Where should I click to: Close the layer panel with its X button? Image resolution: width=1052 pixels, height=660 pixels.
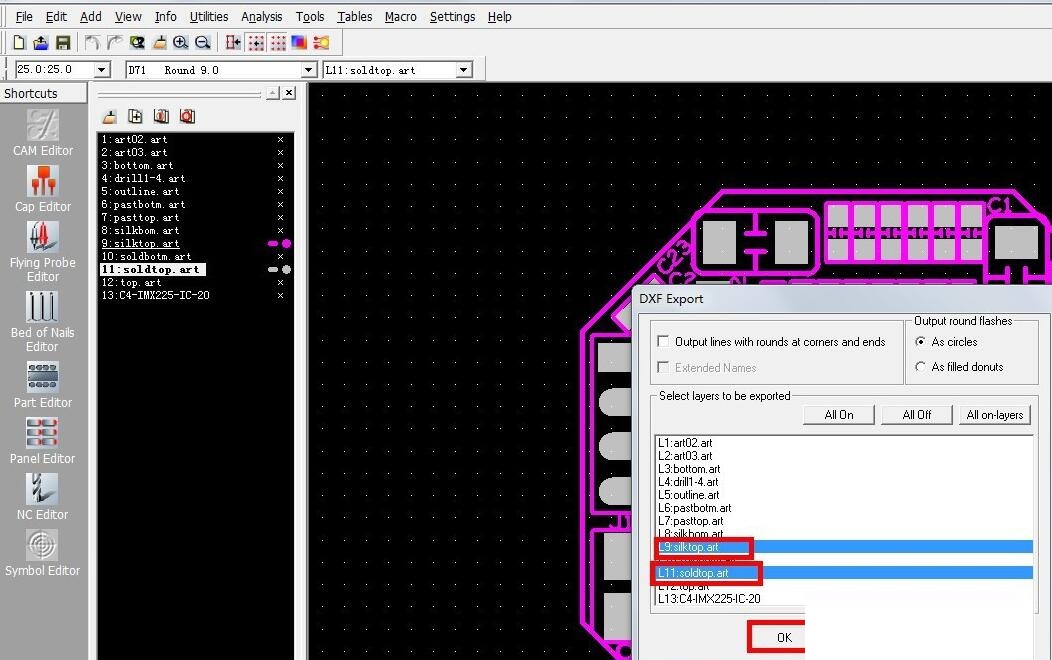click(289, 93)
